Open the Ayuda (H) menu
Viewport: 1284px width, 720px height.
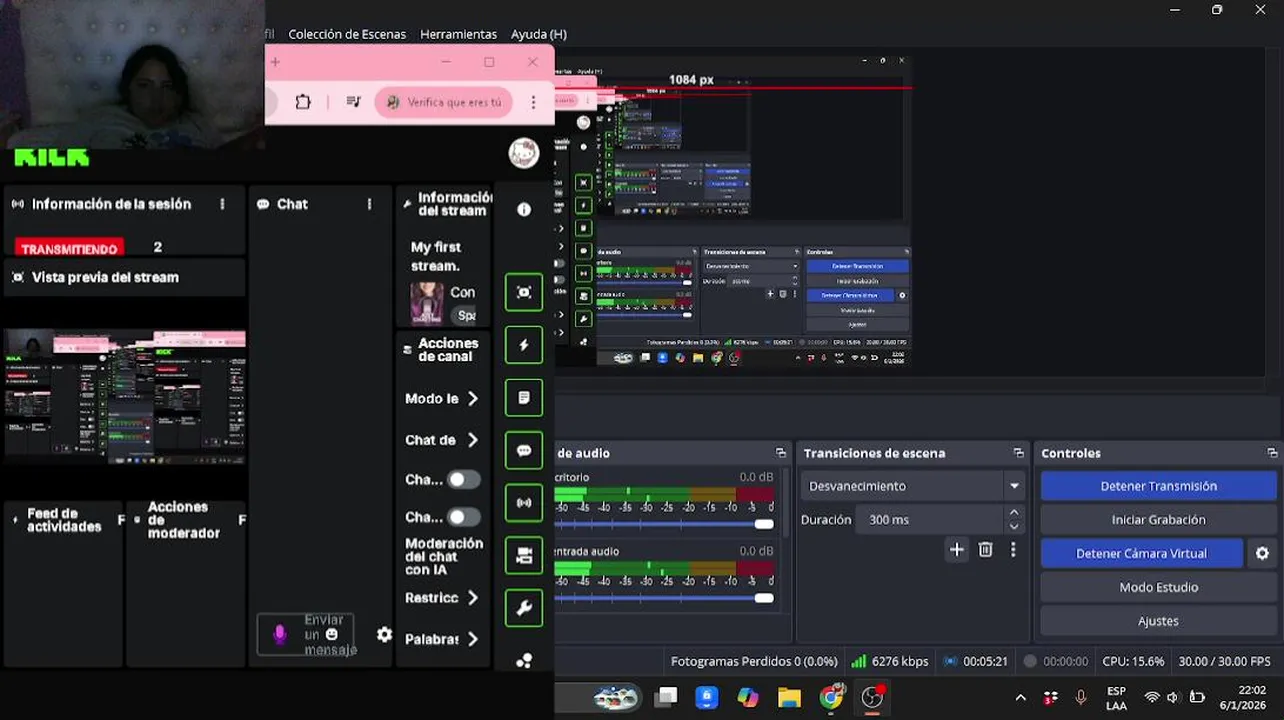539,34
